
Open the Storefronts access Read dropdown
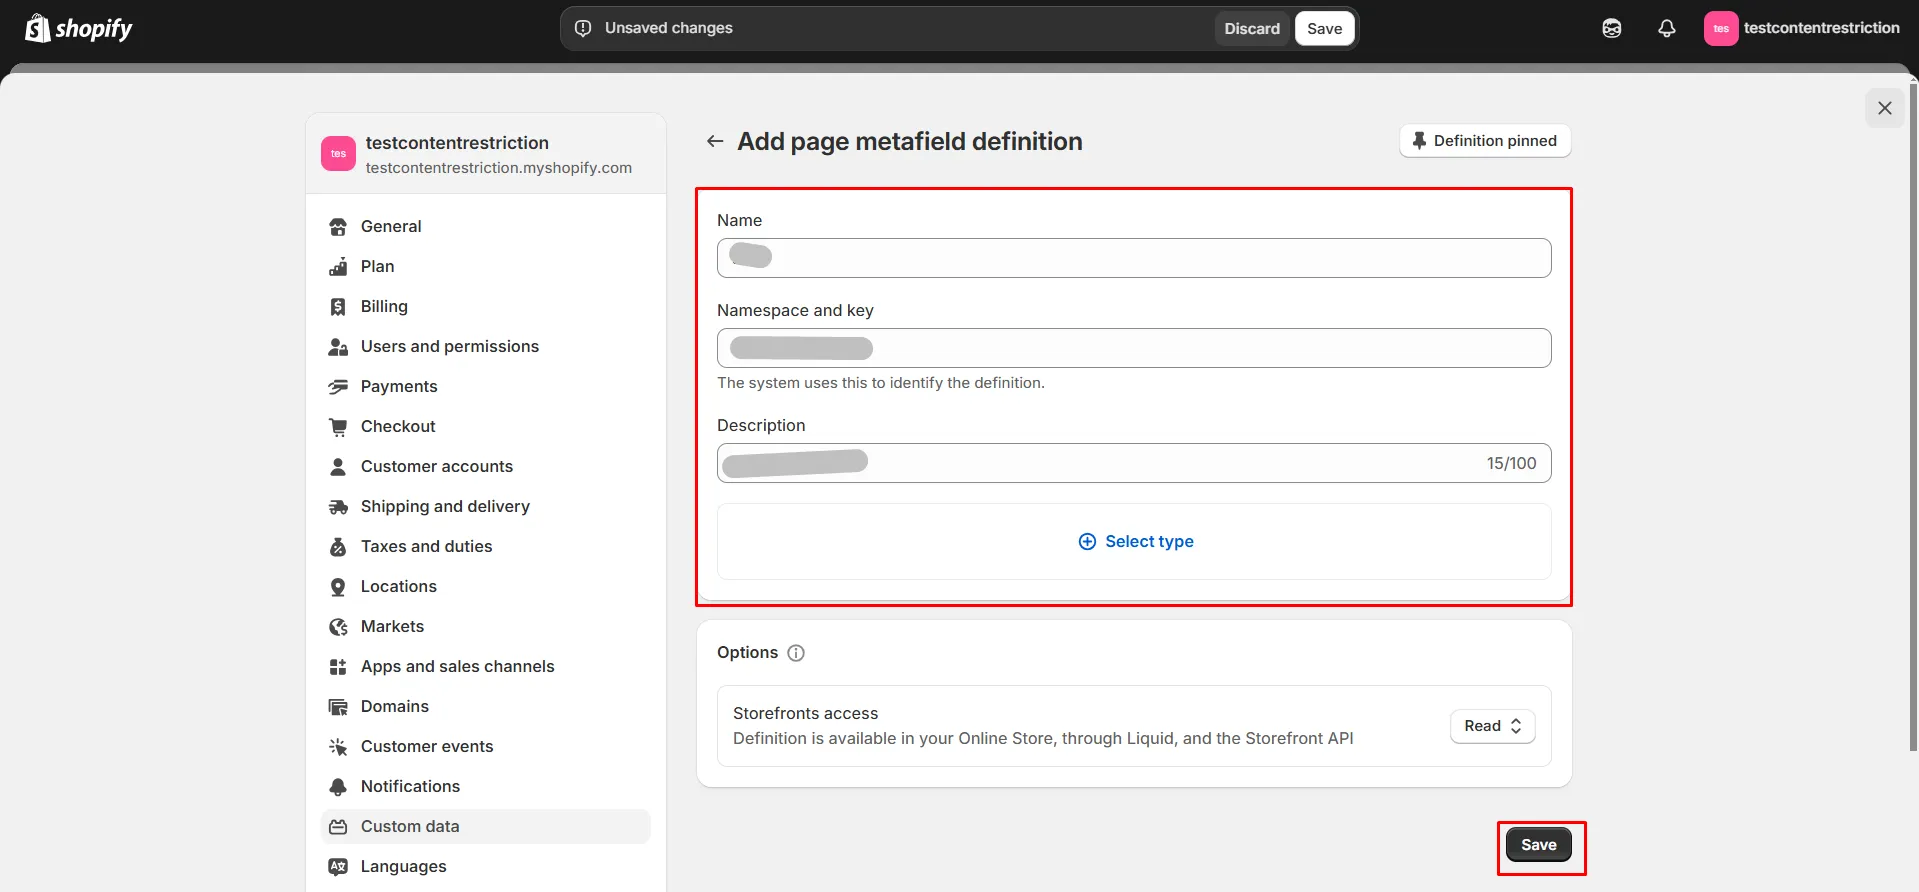(1492, 726)
